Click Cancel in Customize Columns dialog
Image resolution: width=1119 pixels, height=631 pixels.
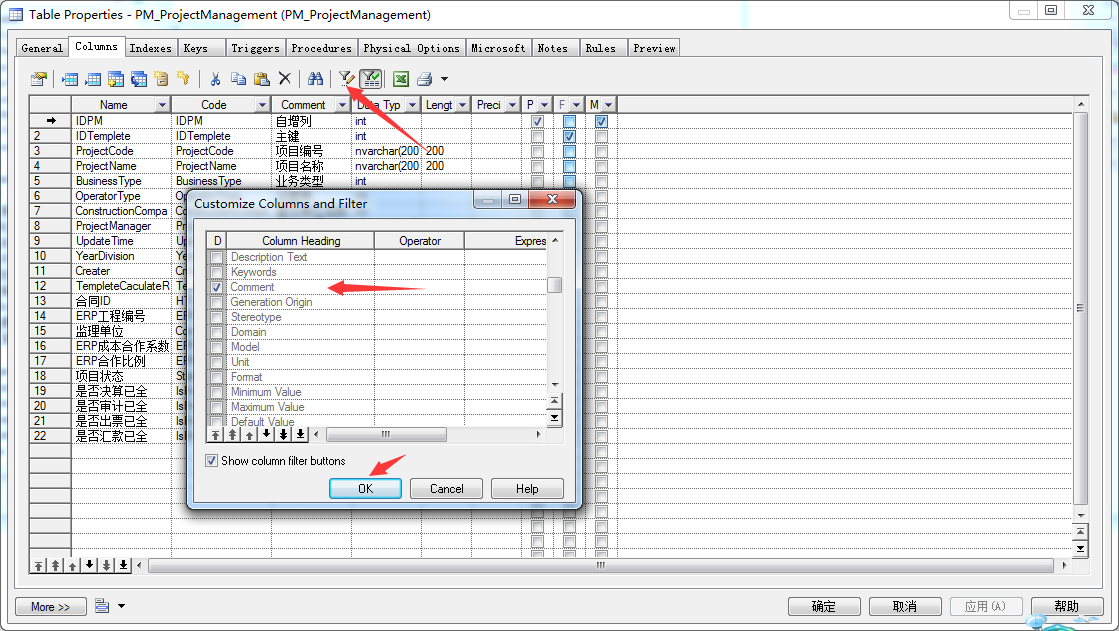pyautogui.click(x=447, y=488)
